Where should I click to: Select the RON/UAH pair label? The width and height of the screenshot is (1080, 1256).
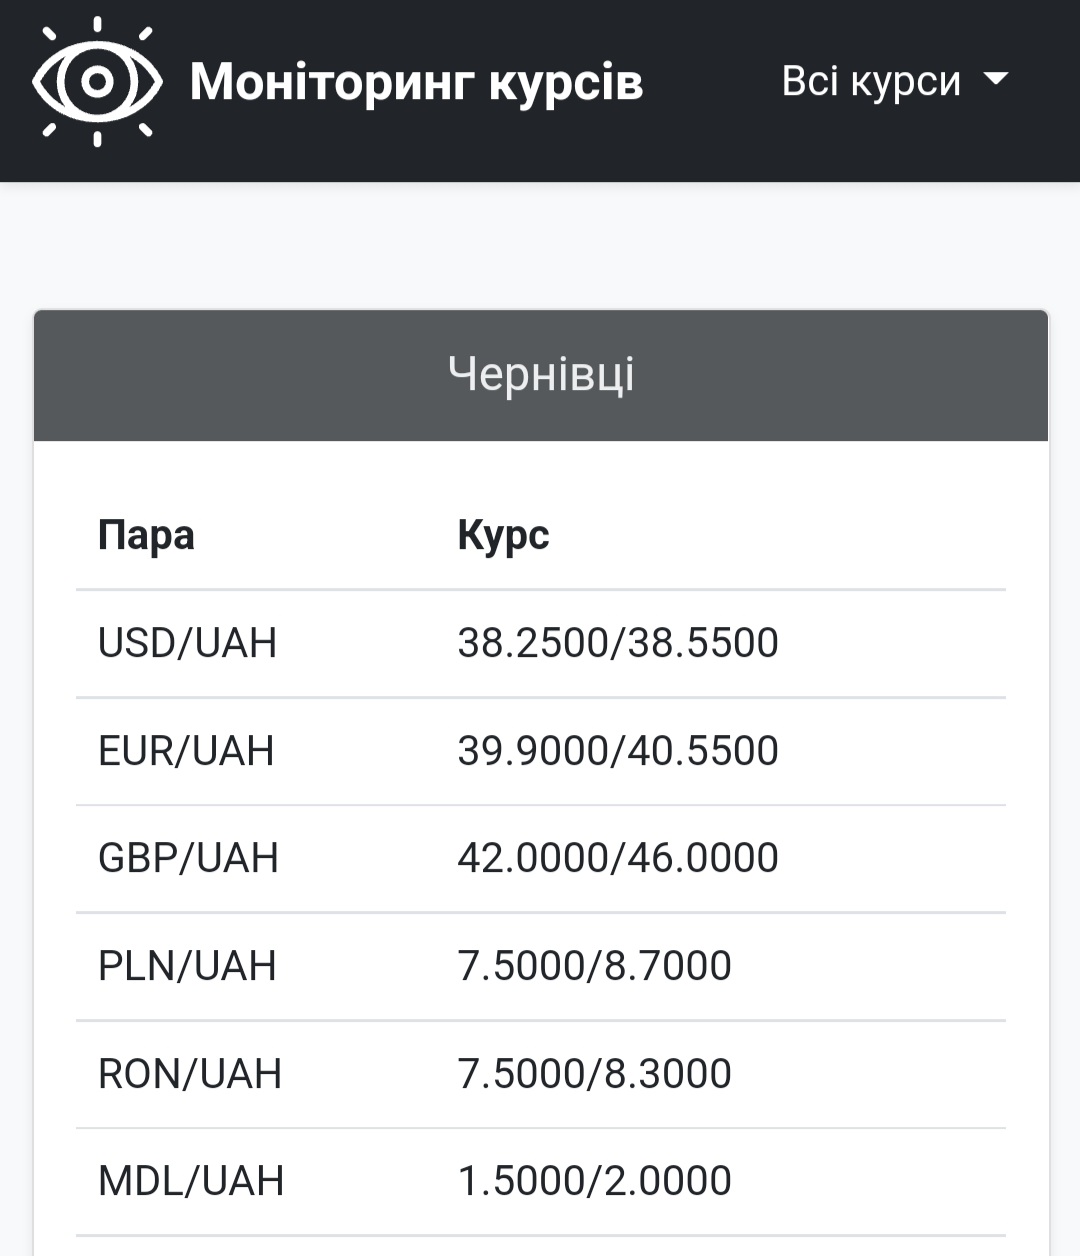(x=190, y=1074)
